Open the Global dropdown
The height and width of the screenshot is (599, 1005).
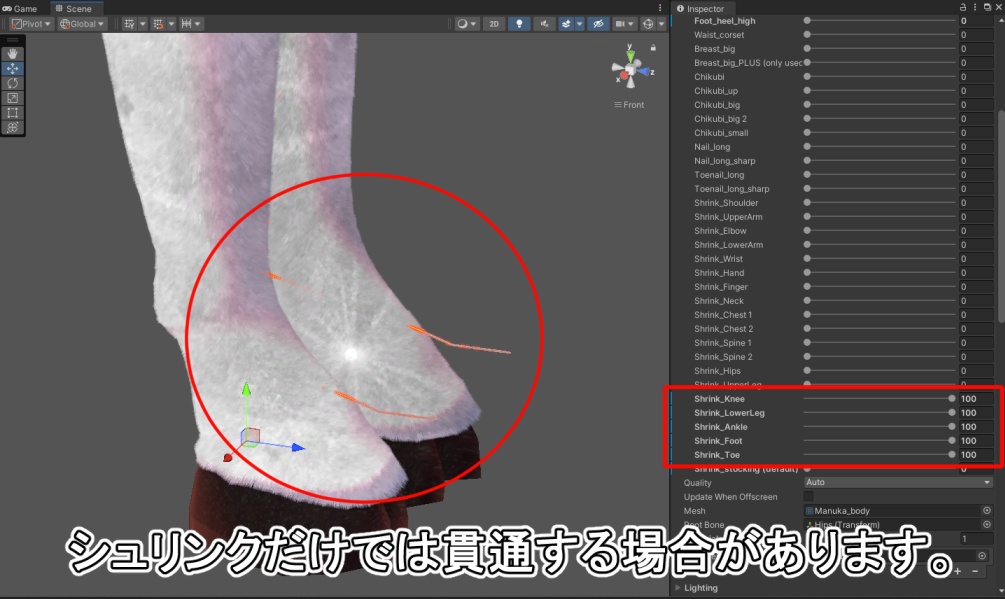(x=81, y=24)
